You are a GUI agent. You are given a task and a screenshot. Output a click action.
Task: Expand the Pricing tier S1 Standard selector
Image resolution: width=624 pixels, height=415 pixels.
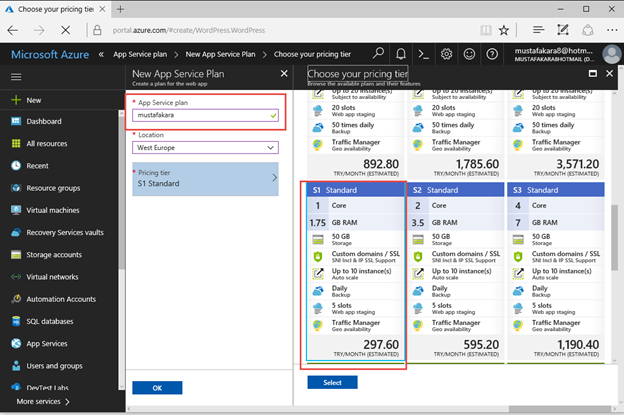pyautogui.click(x=205, y=179)
